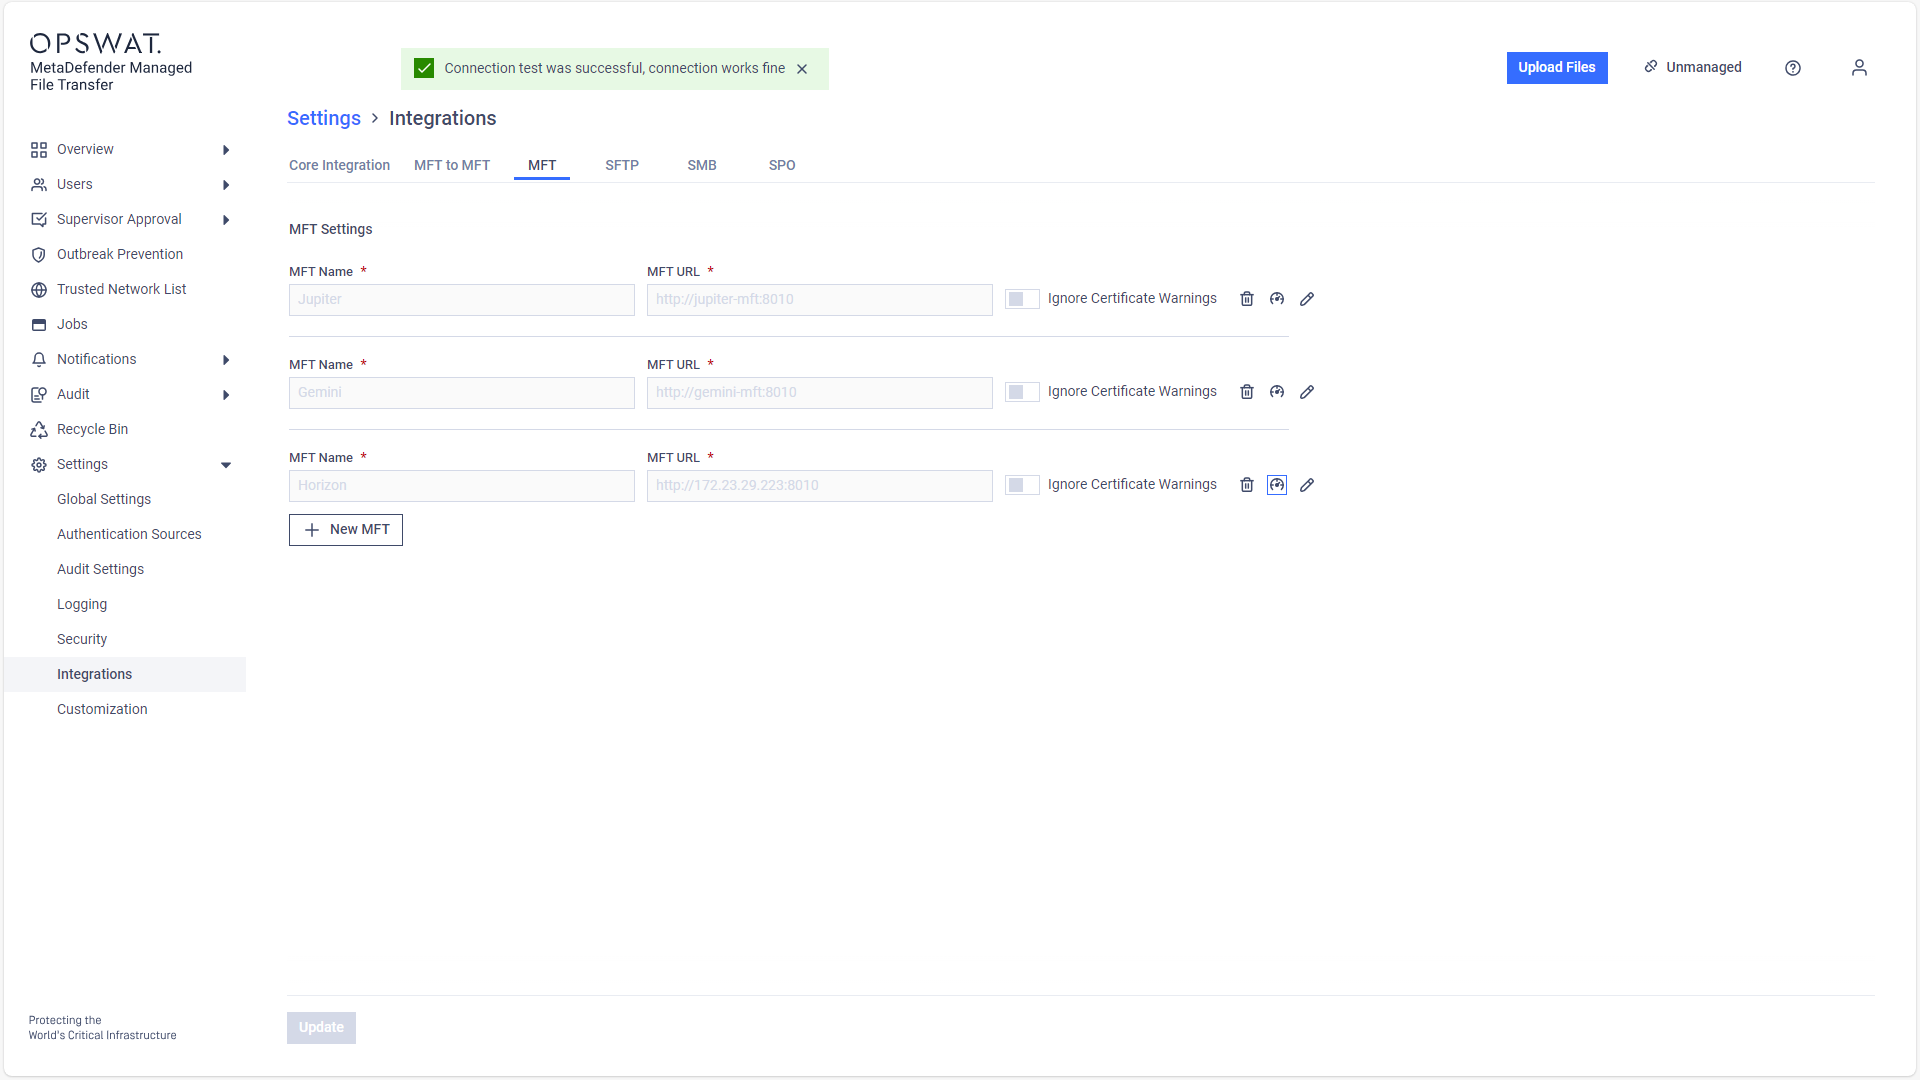Viewport: 1920px width, 1080px height.
Task: Open Customization settings
Action: tap(102, 710)
